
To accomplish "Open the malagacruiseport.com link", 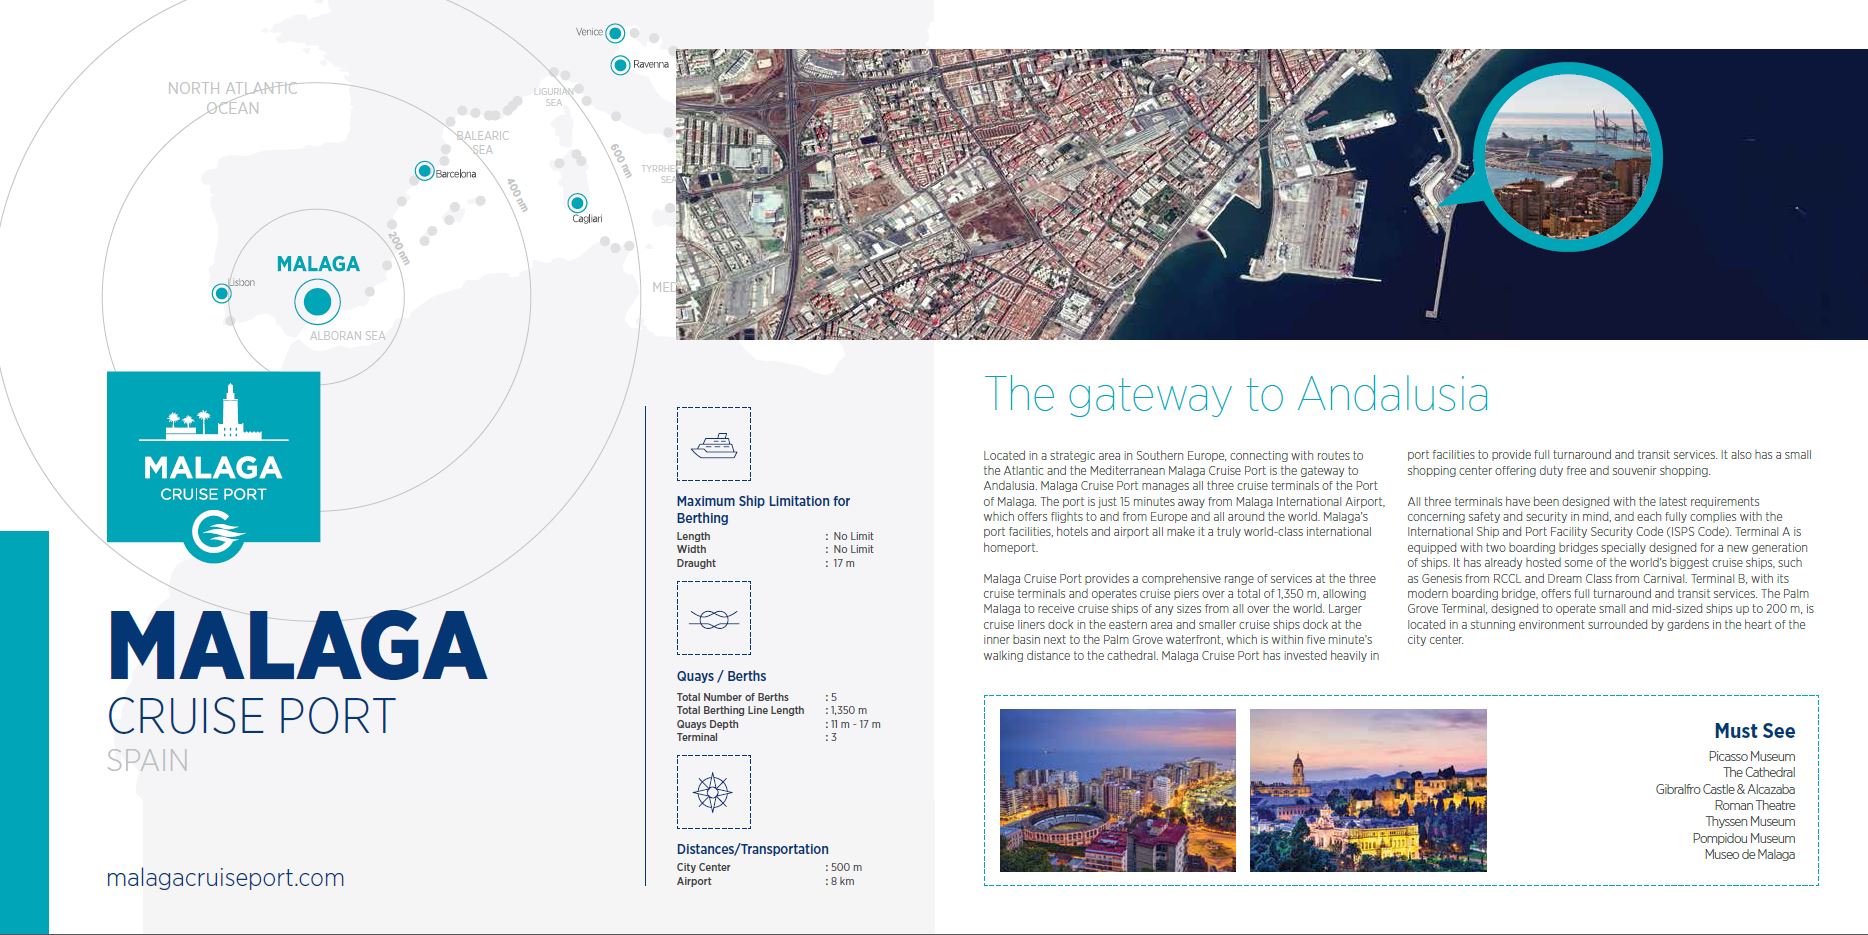I will (225, 878).
